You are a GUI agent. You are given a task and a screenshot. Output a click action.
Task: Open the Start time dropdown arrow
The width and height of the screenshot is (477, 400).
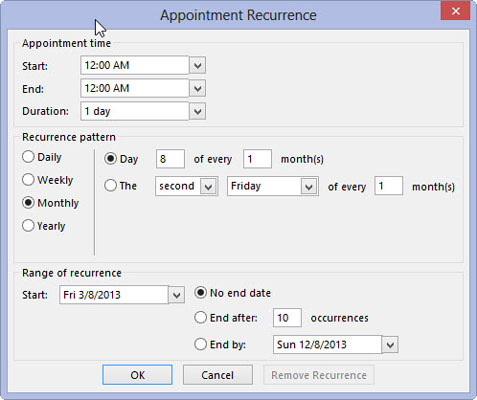pyautogui.click(x=197, y=65)
